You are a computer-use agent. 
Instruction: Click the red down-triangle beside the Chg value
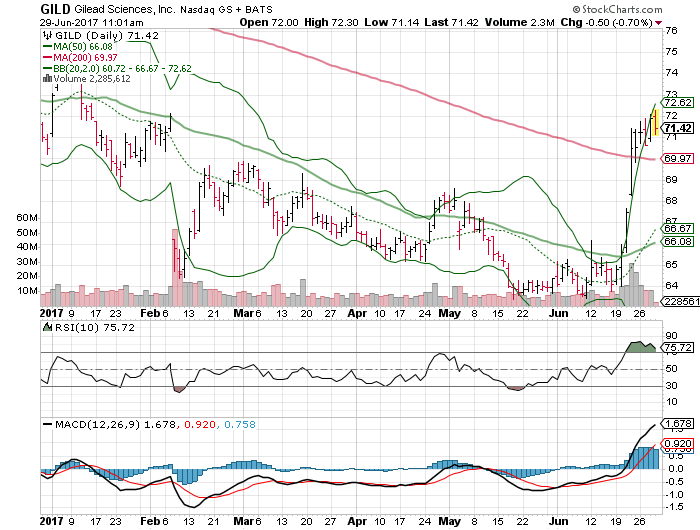click(658, 23)
